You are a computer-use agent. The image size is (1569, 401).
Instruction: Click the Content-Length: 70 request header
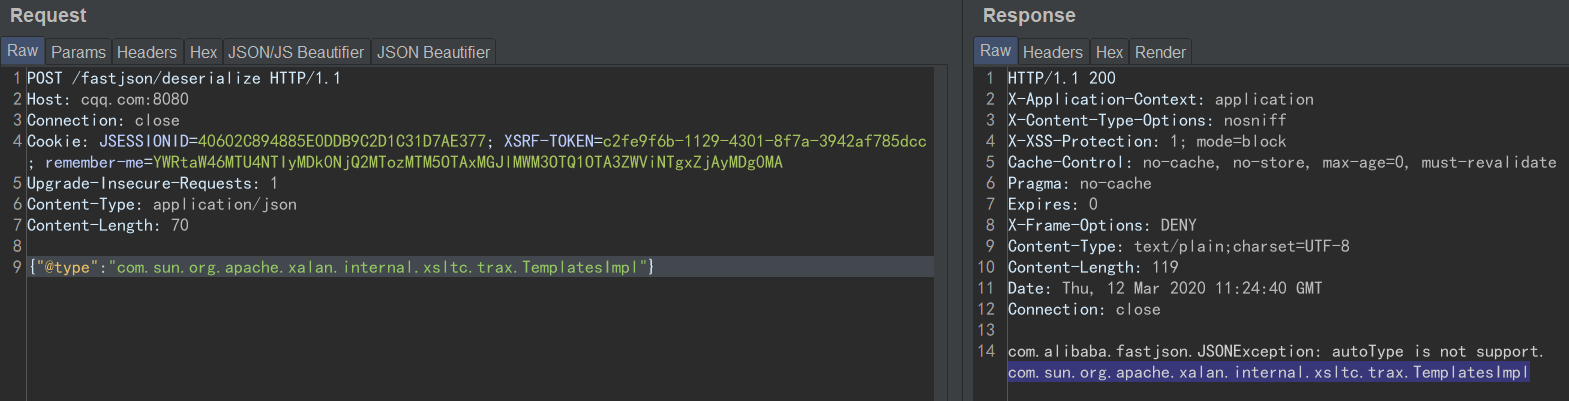108,225
